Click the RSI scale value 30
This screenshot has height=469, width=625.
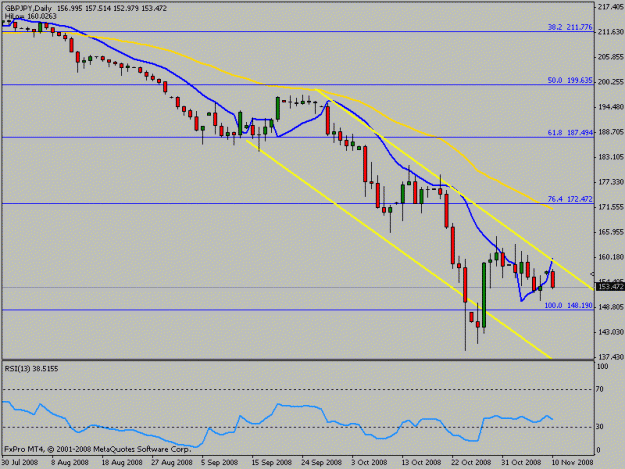[x=600, y=427]
